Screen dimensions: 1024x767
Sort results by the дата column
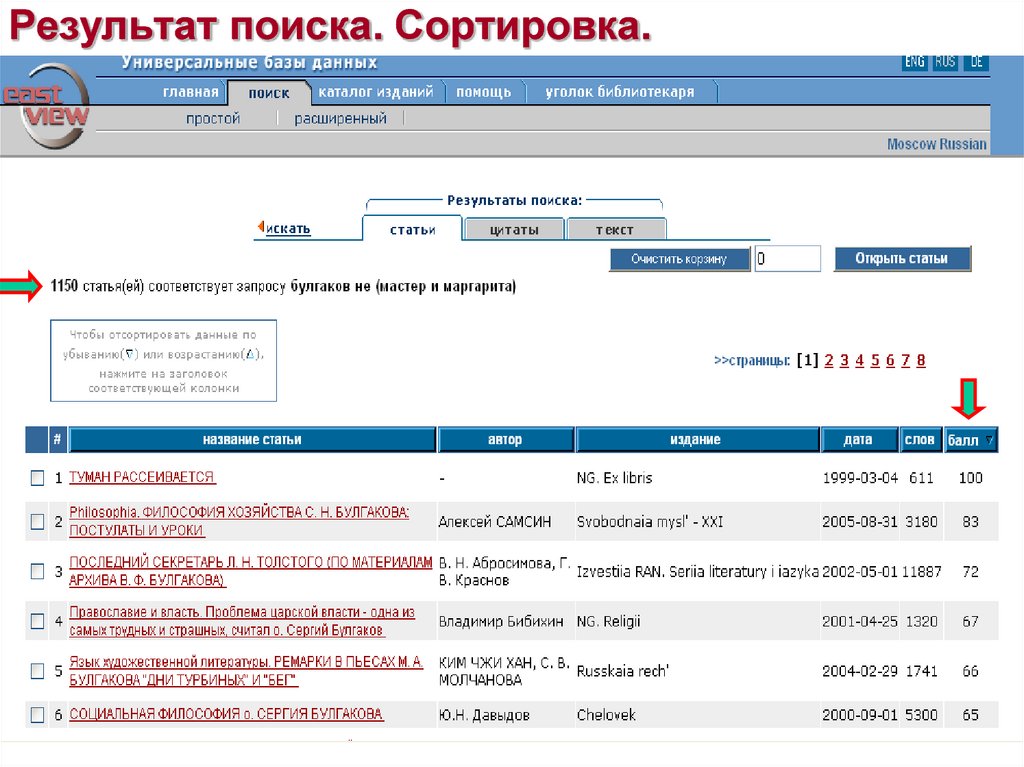coord(860,438)
